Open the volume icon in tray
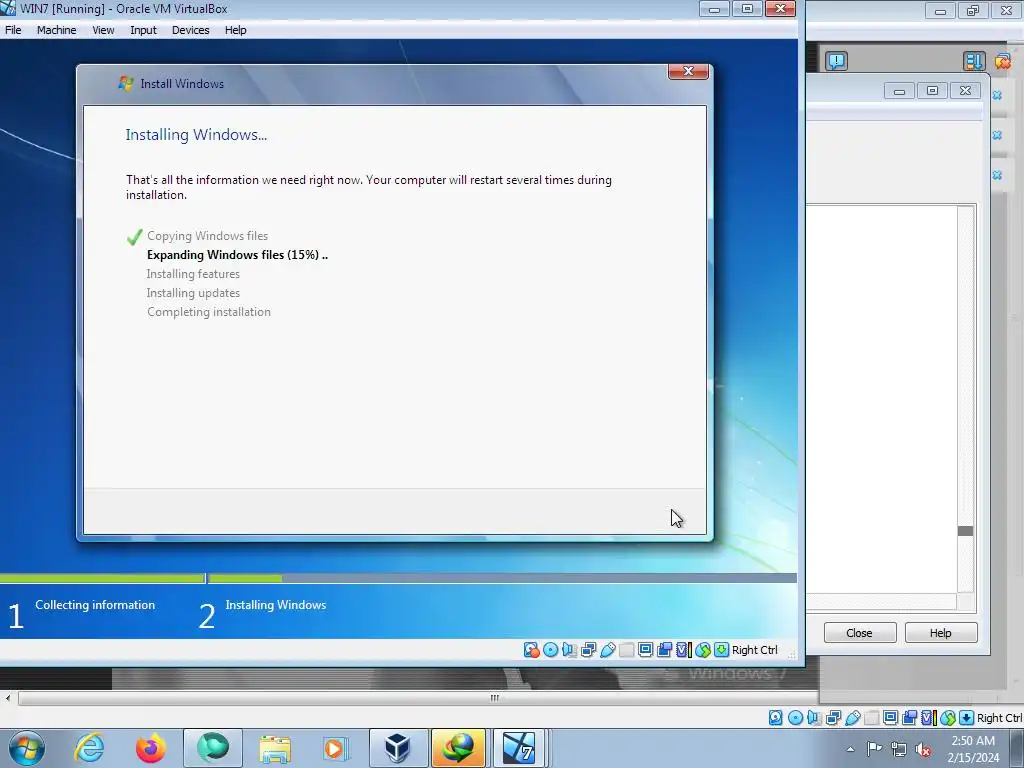Viewport: 1024px width, 768px height. tap(923, 749)
